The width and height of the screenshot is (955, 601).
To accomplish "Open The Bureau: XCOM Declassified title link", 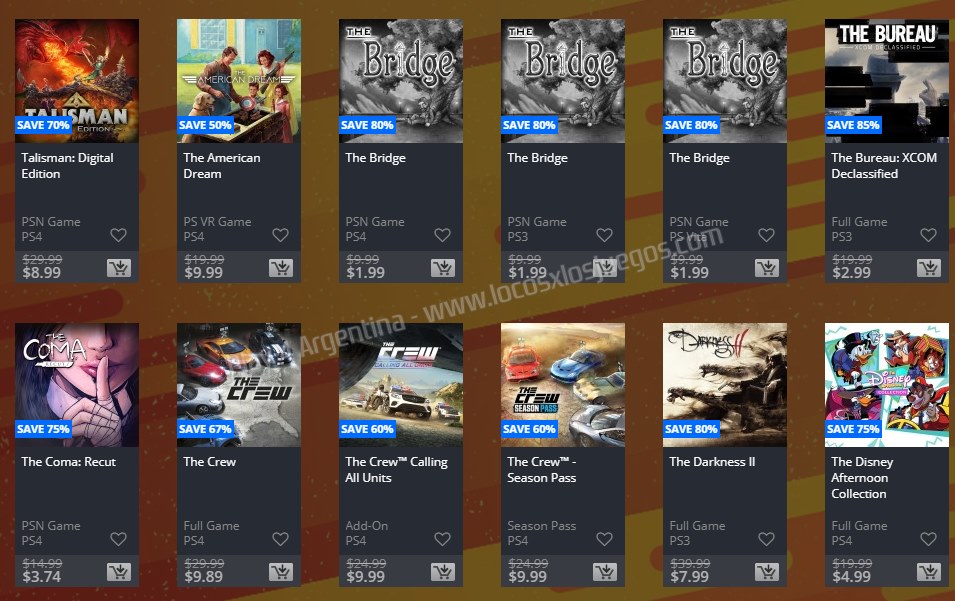I will pos(884,166).
